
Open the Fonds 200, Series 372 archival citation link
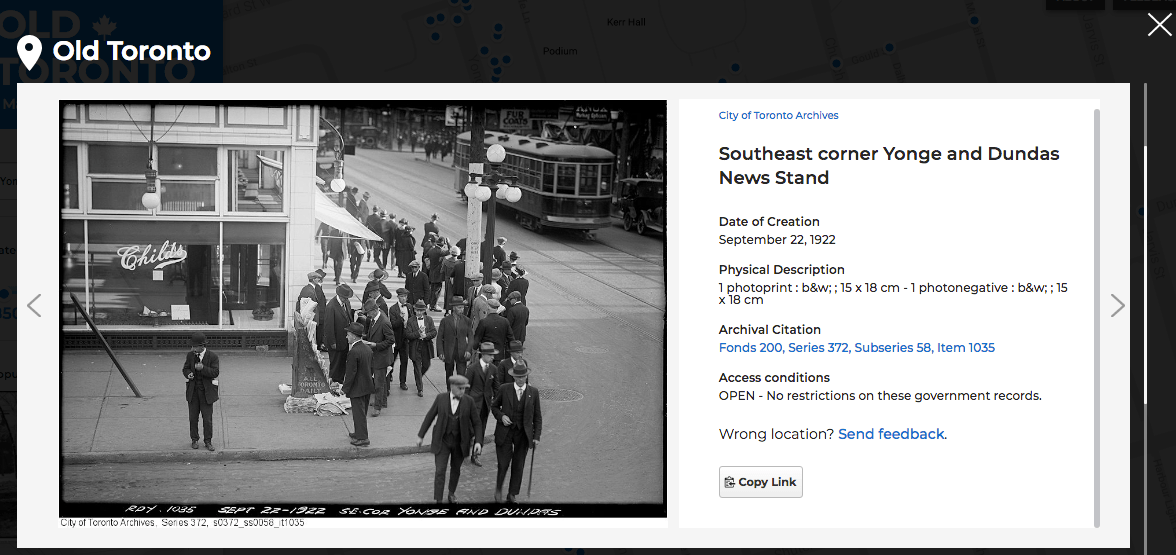pyautogui.click(x=856, y=348)
